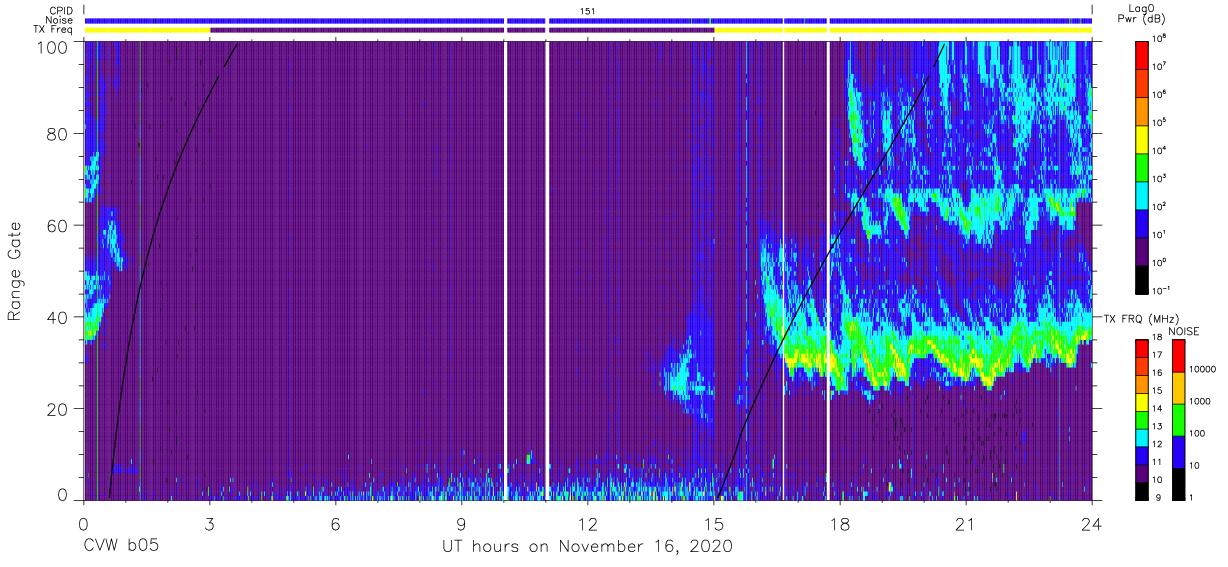Click x-axis tick label '21'
This screenshot has width=1228, height=567.
tap(966, 525)
